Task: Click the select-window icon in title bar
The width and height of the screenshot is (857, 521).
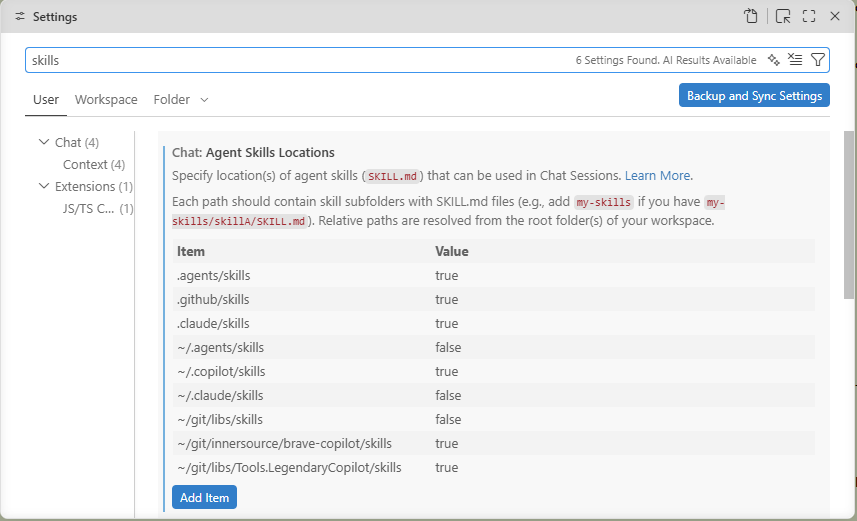Action: point(783,16)
